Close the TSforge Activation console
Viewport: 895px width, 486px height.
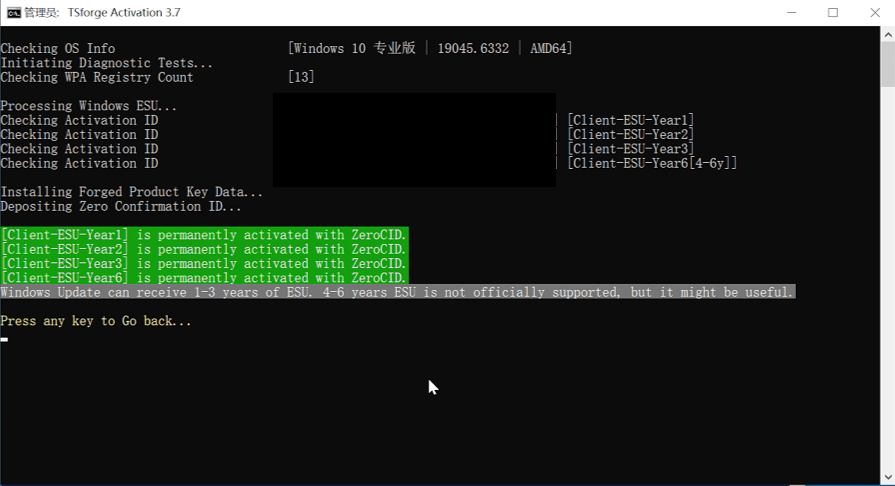click(874, 13)
